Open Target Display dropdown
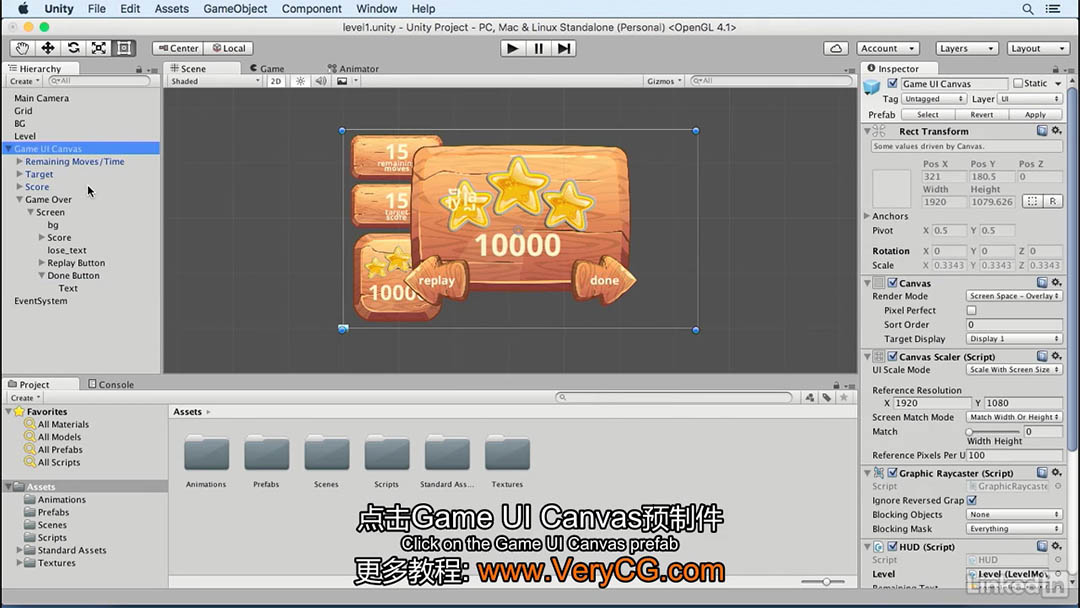 click(x=1014, y=339)
